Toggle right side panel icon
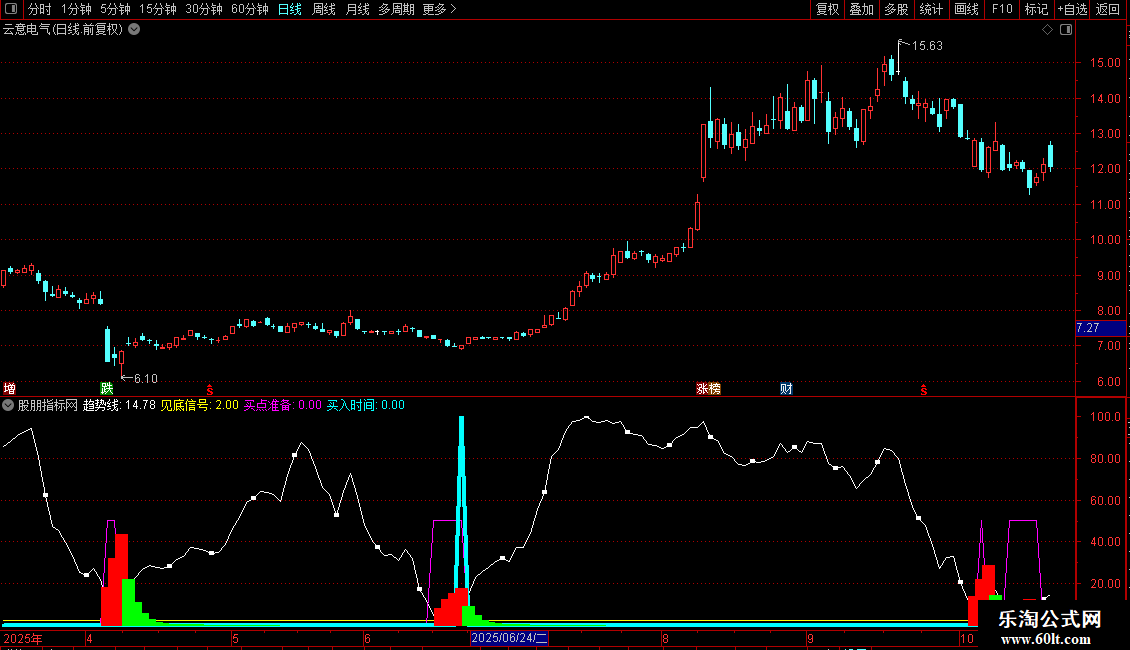The height and width of the screenshot is (650, 1130). [x=1066, y=30]
